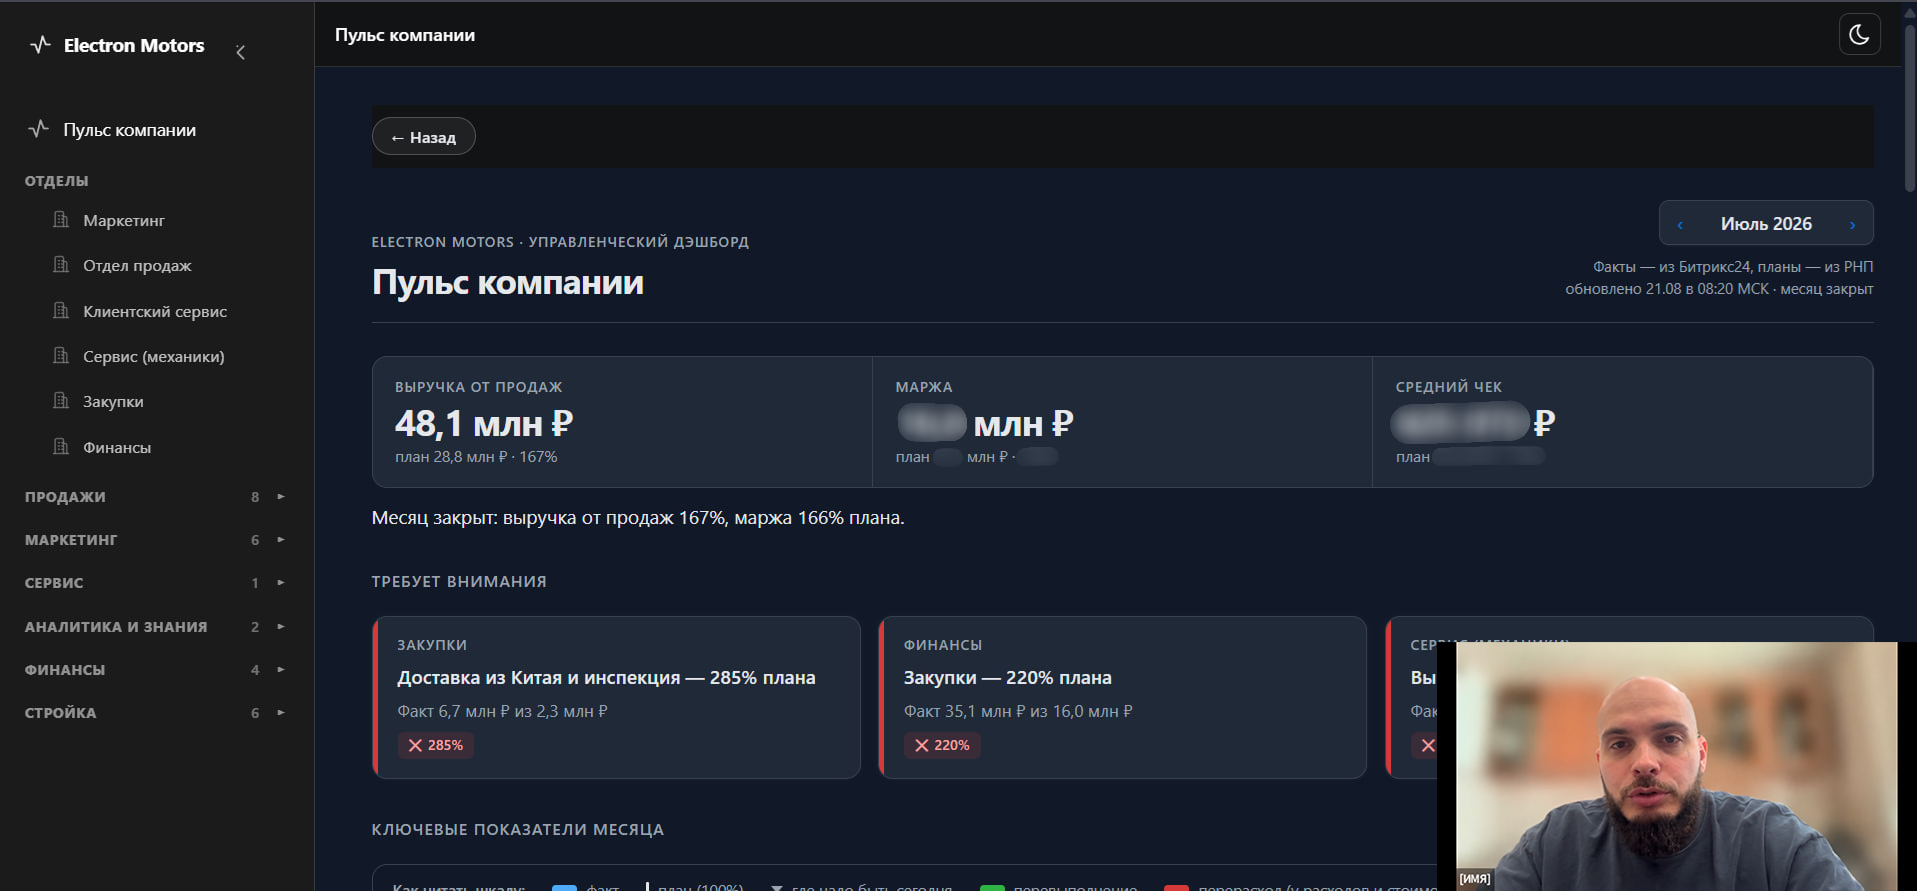Expand the АНАЛИТИКА И ЗНАНИЯ section
This screenshot has width=1917, height=891.
pos(156,627)
